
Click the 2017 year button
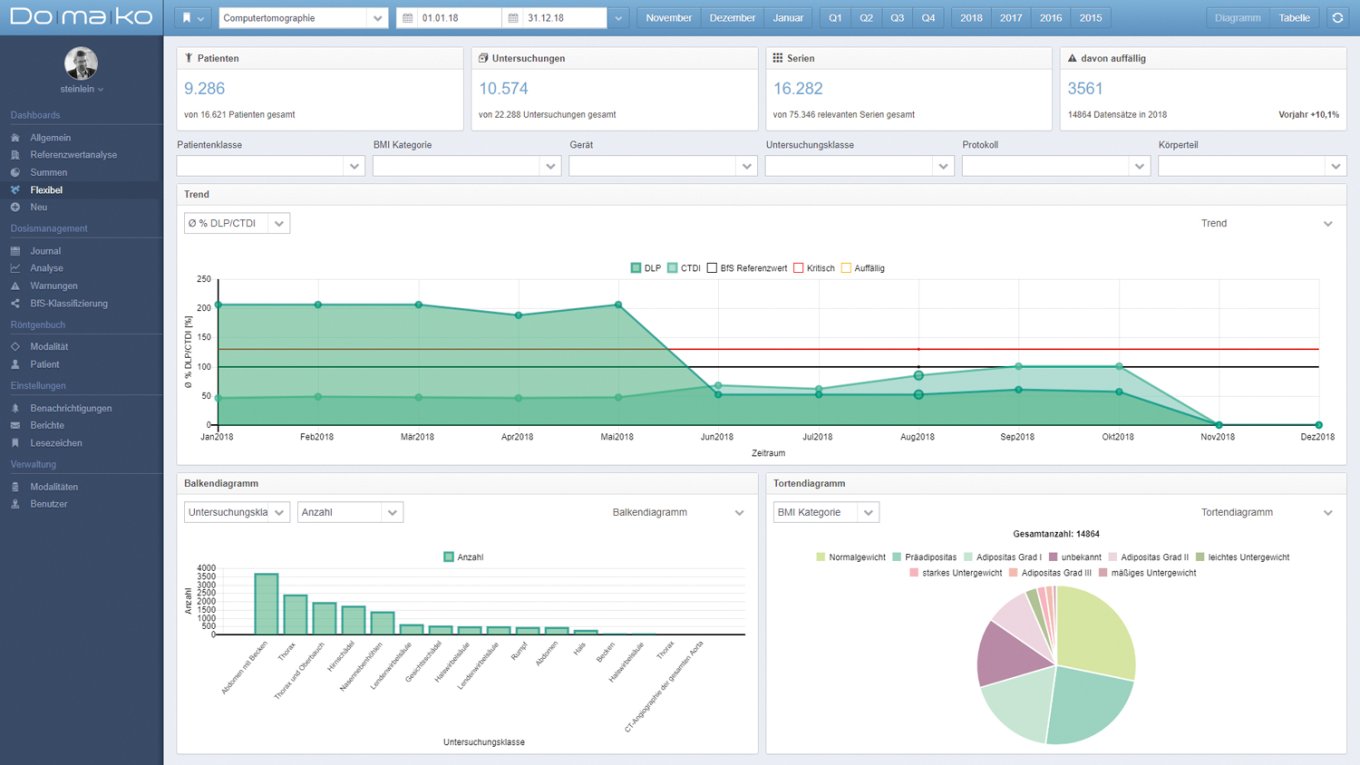1011,18
